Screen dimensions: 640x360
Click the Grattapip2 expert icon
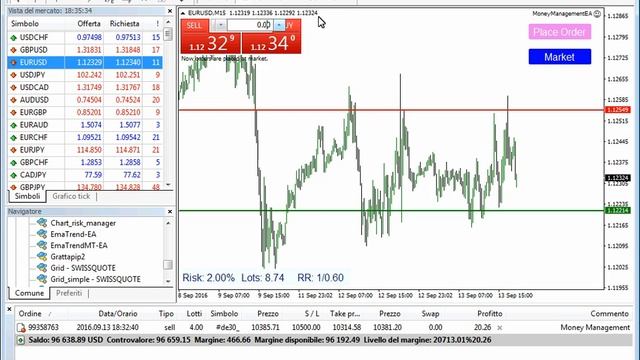(x=42, y=256)
